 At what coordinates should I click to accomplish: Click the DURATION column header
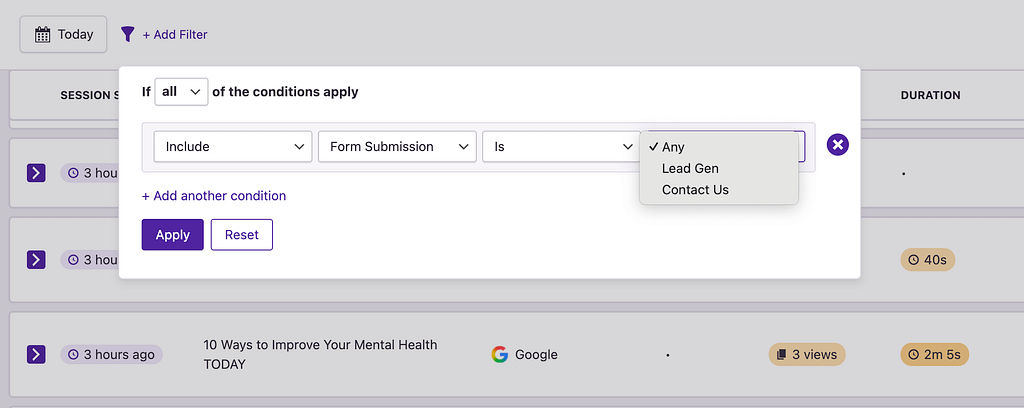click(931, 95)
